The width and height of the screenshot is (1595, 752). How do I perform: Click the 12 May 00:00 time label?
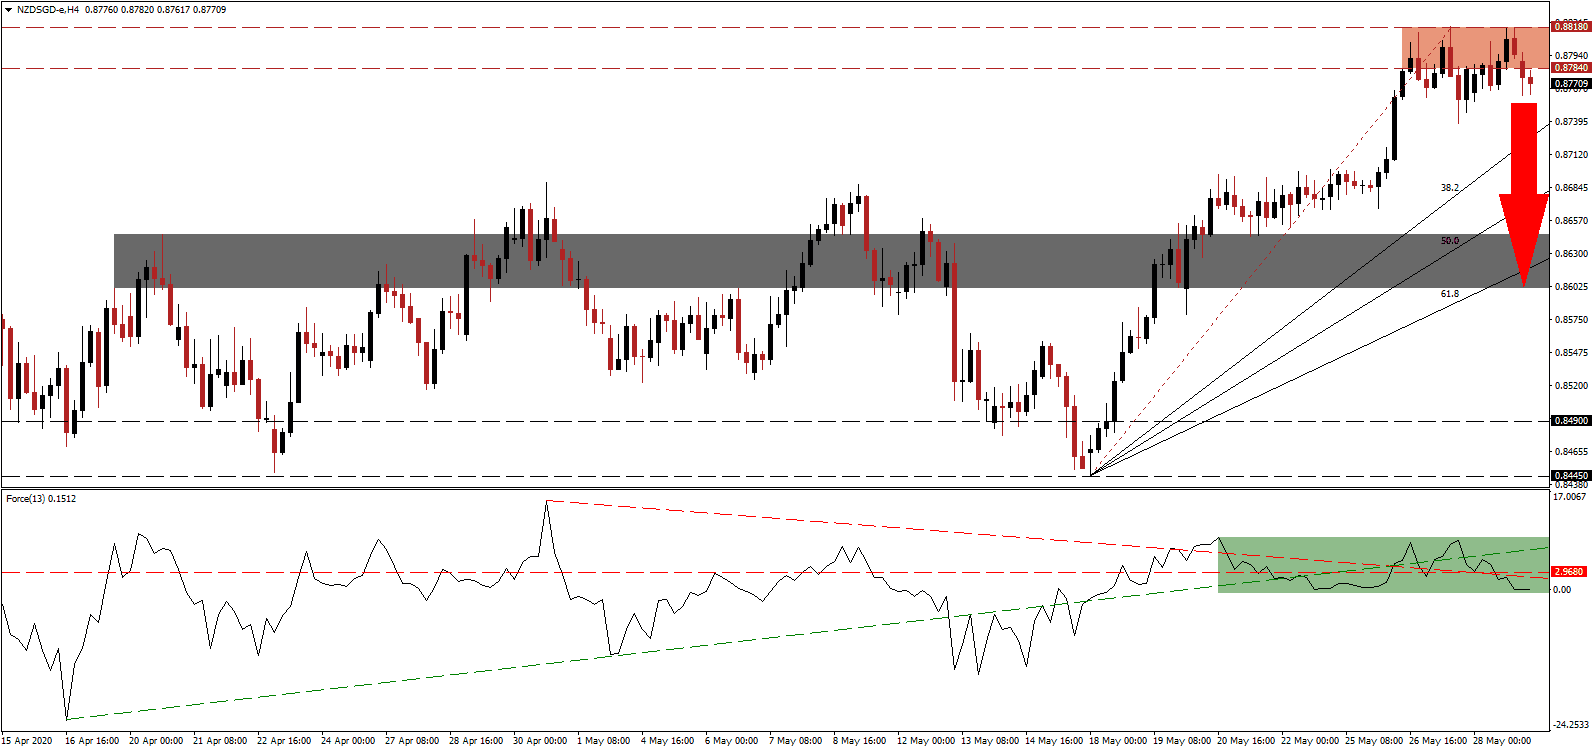pyautogui.click(x=926, y=741)
